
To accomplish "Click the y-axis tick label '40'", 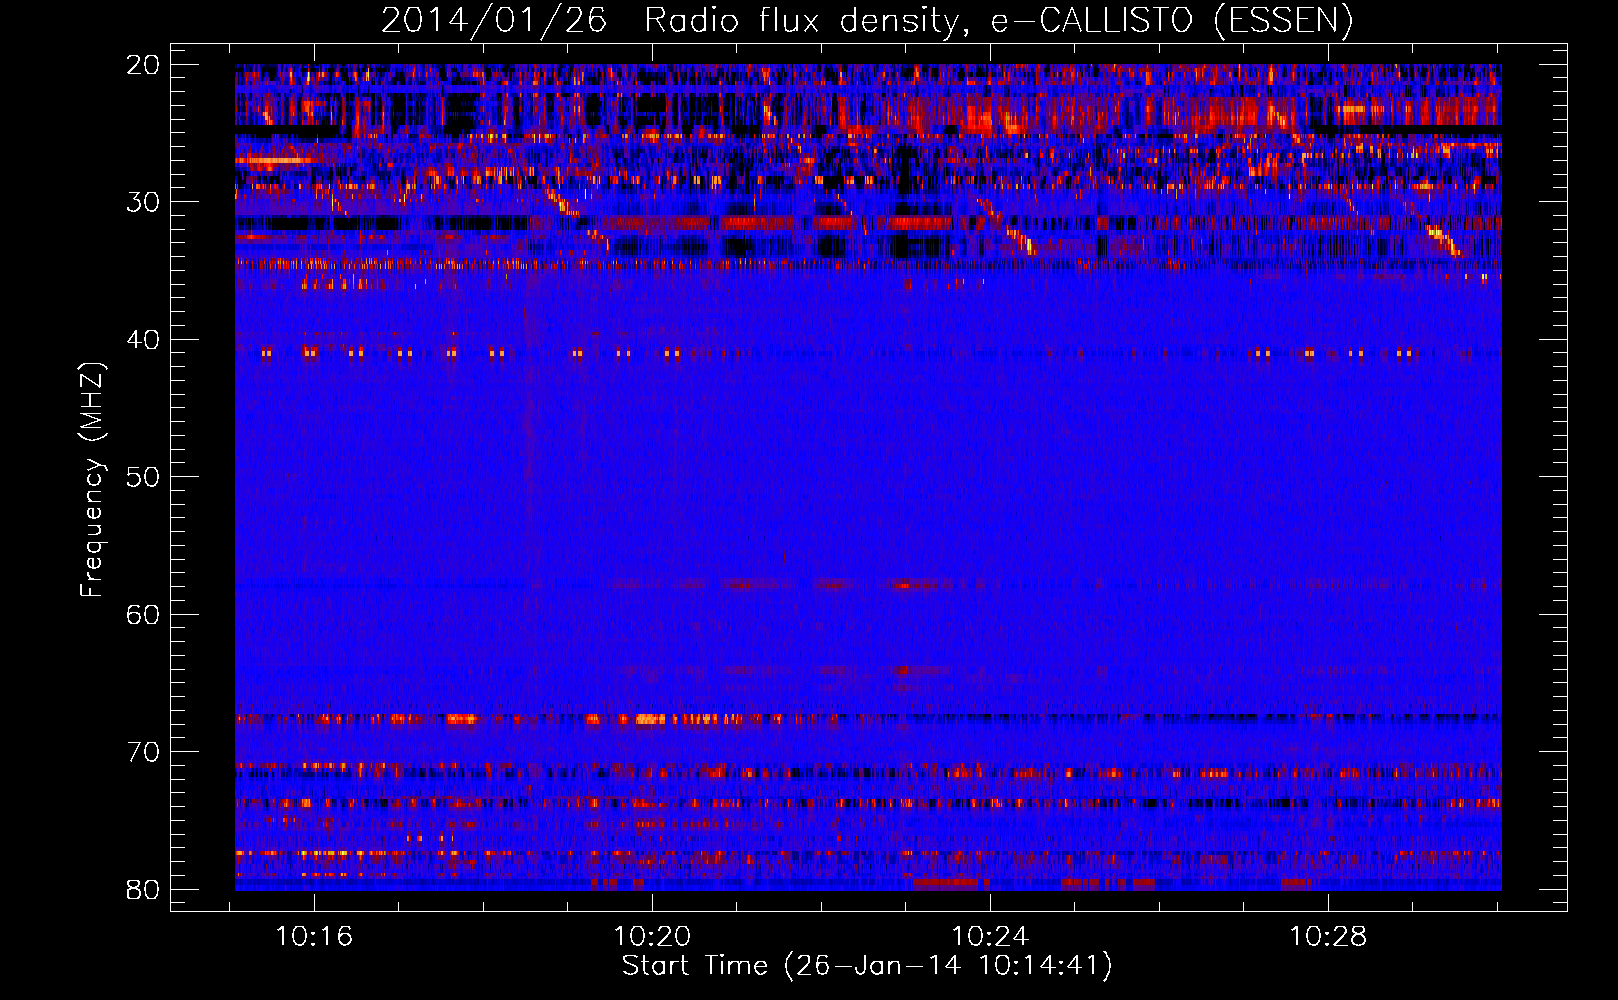I will [144, 340].
